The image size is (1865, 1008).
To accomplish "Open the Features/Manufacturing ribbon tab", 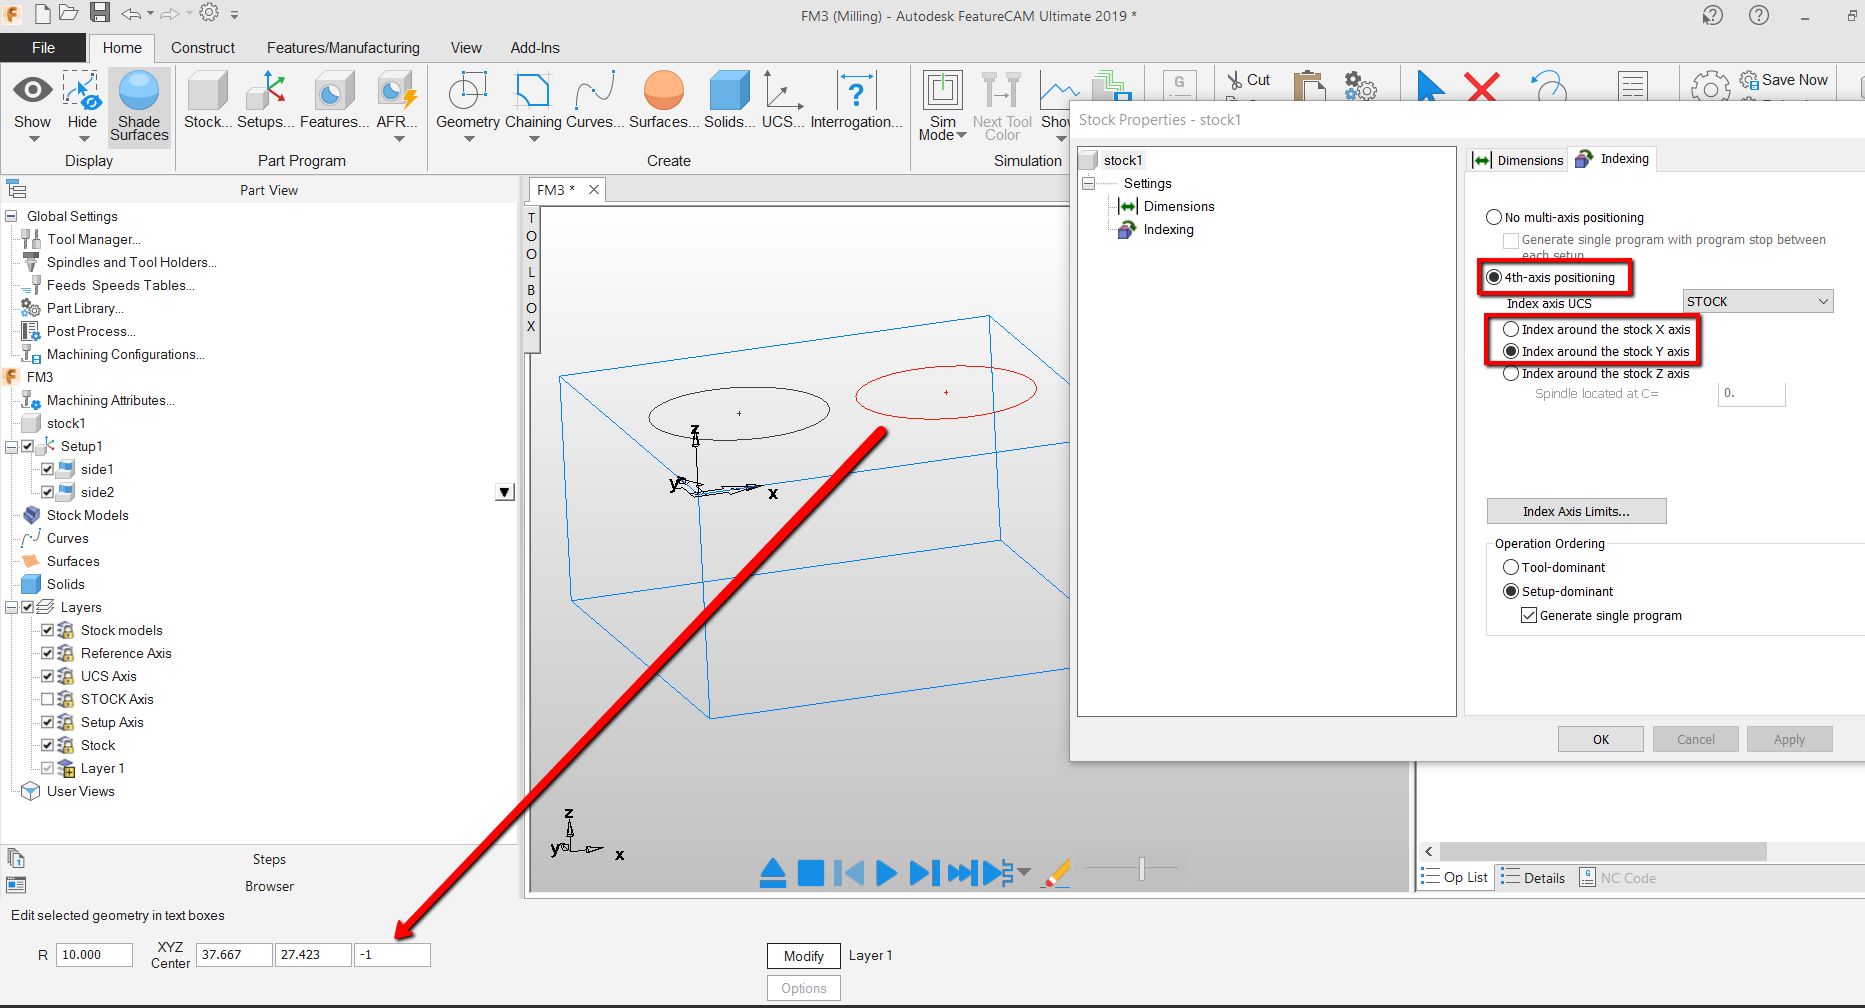I will (x=343, y=47).
